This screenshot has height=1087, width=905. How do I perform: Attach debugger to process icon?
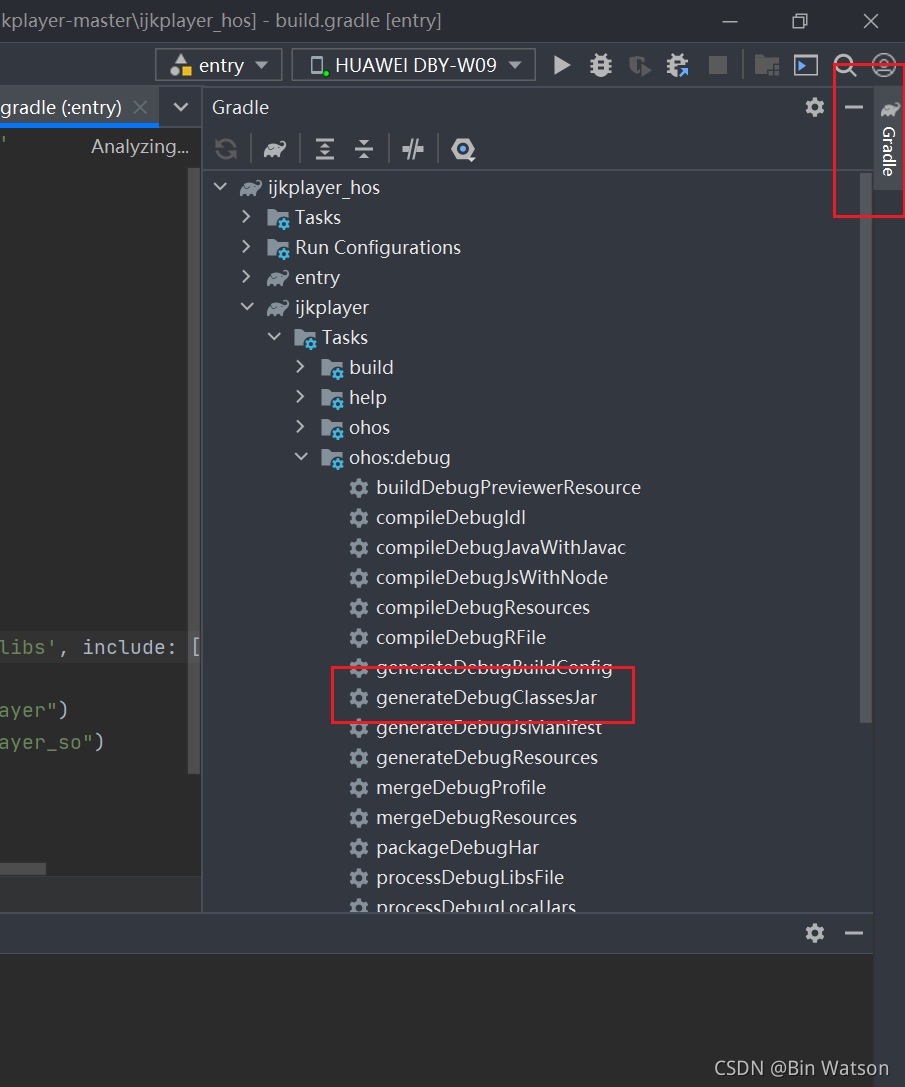(x=678, y=65)
